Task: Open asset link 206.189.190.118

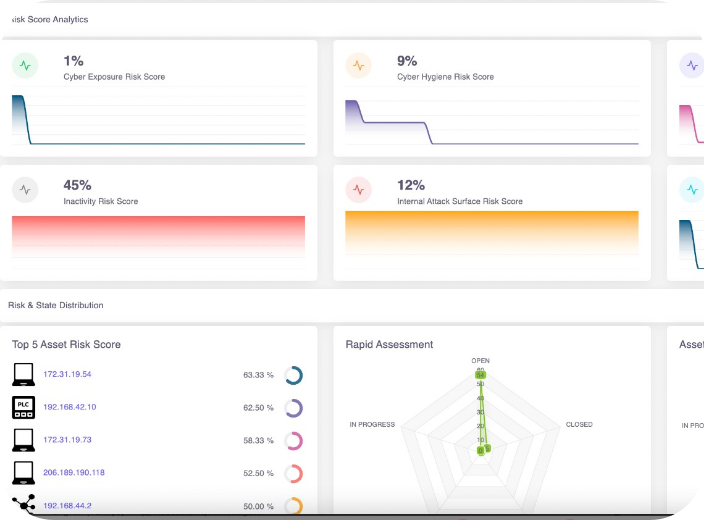Action: [x=74, y=472]
